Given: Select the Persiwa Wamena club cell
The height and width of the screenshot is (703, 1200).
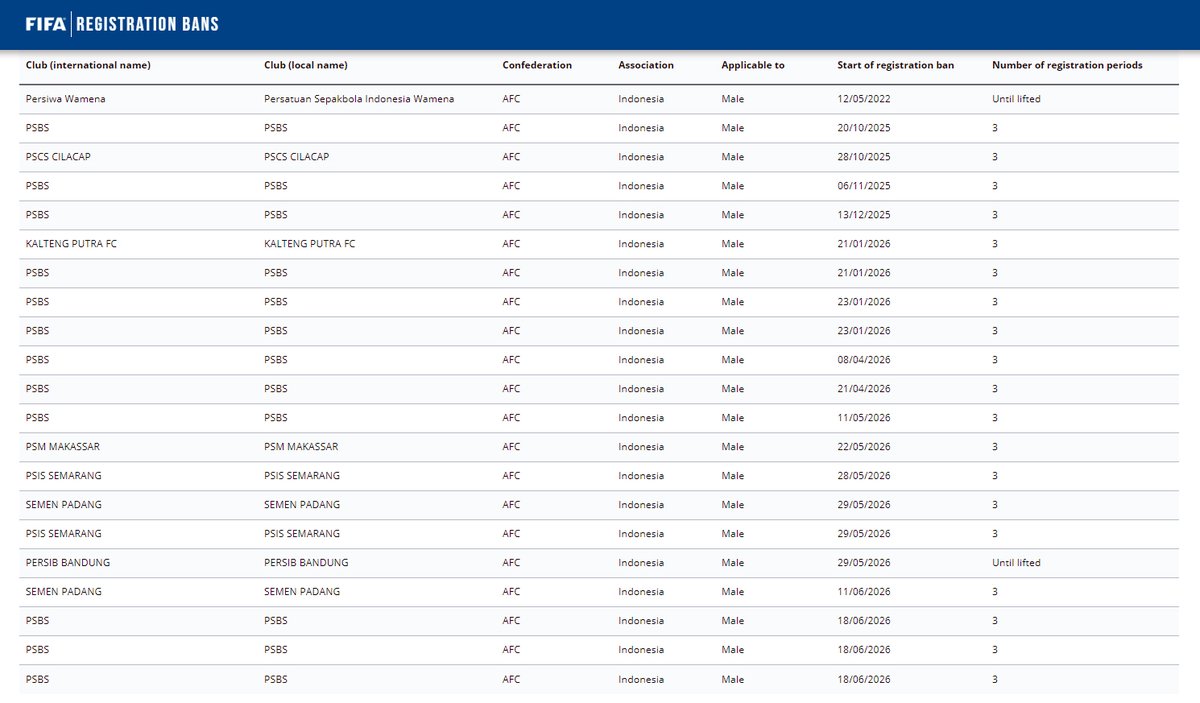Looking at the screenshot, I should pyautogui.click(x=65, y=99).
